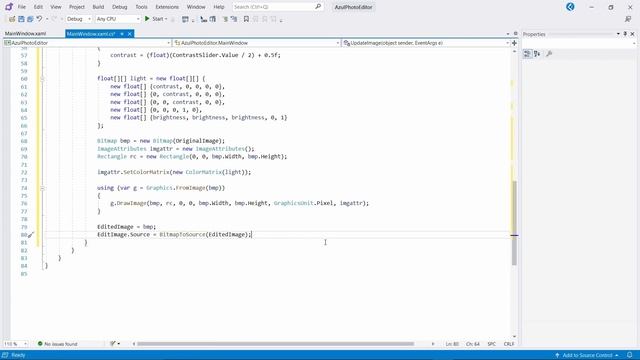Click the Redo arrow icon

(x=54, y=19)
